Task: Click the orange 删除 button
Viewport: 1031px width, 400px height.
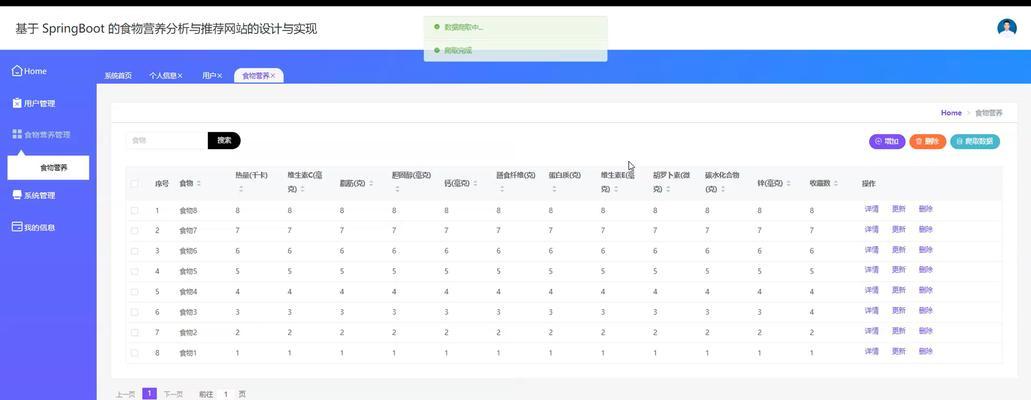Action: 928,141
